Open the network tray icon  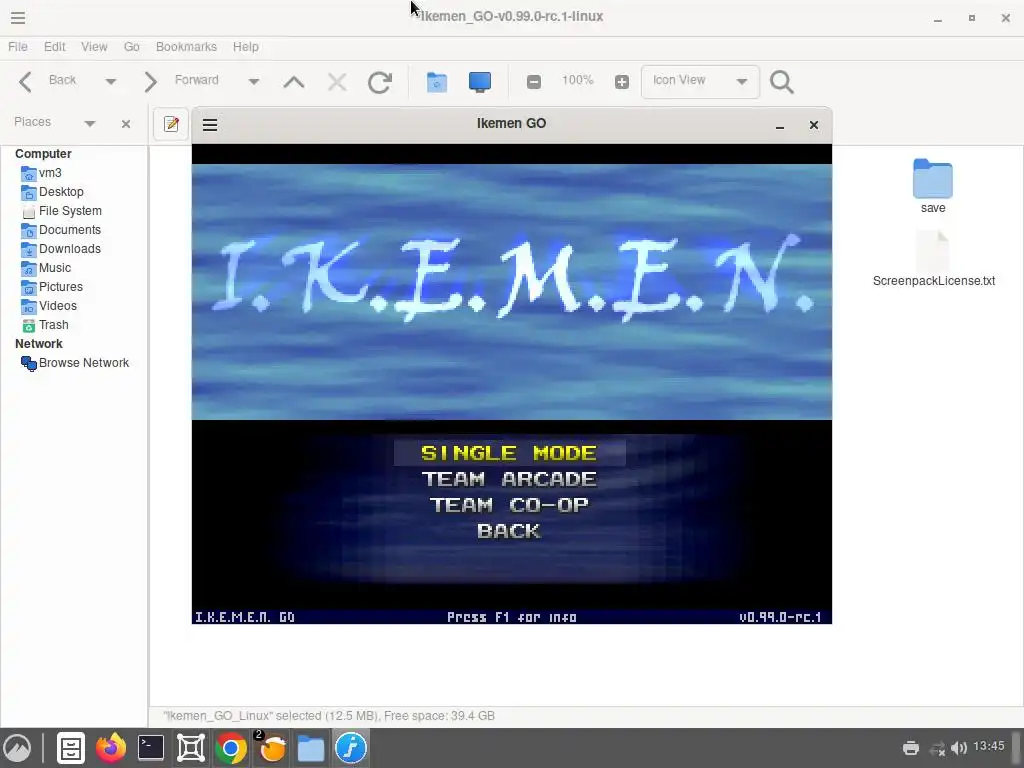937,748
